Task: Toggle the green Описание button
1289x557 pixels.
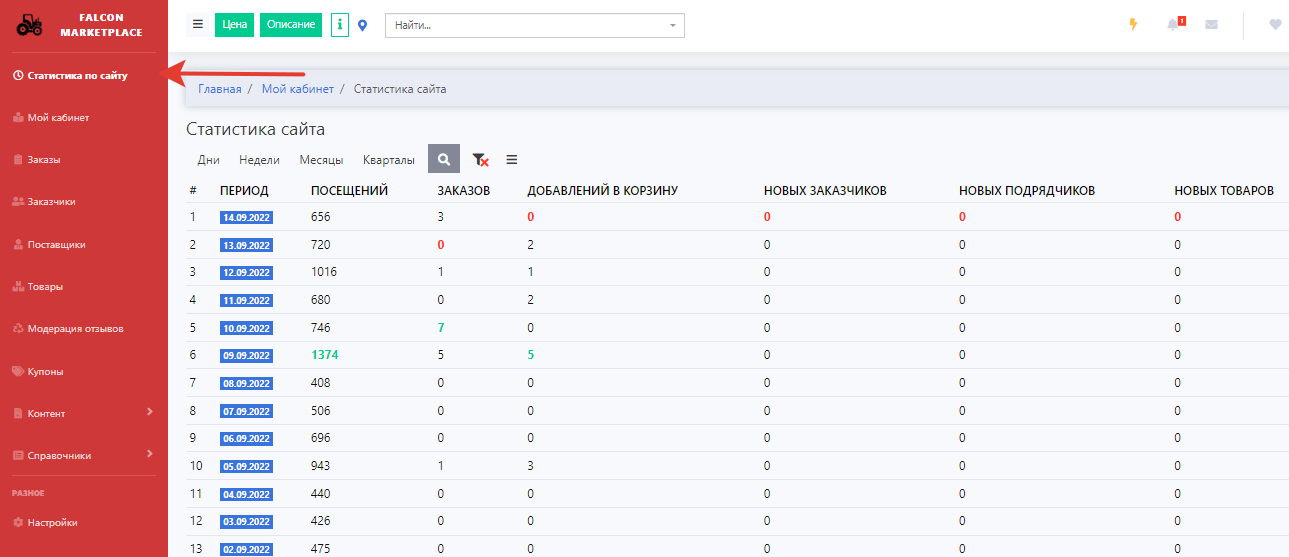Action: [291, 25]
